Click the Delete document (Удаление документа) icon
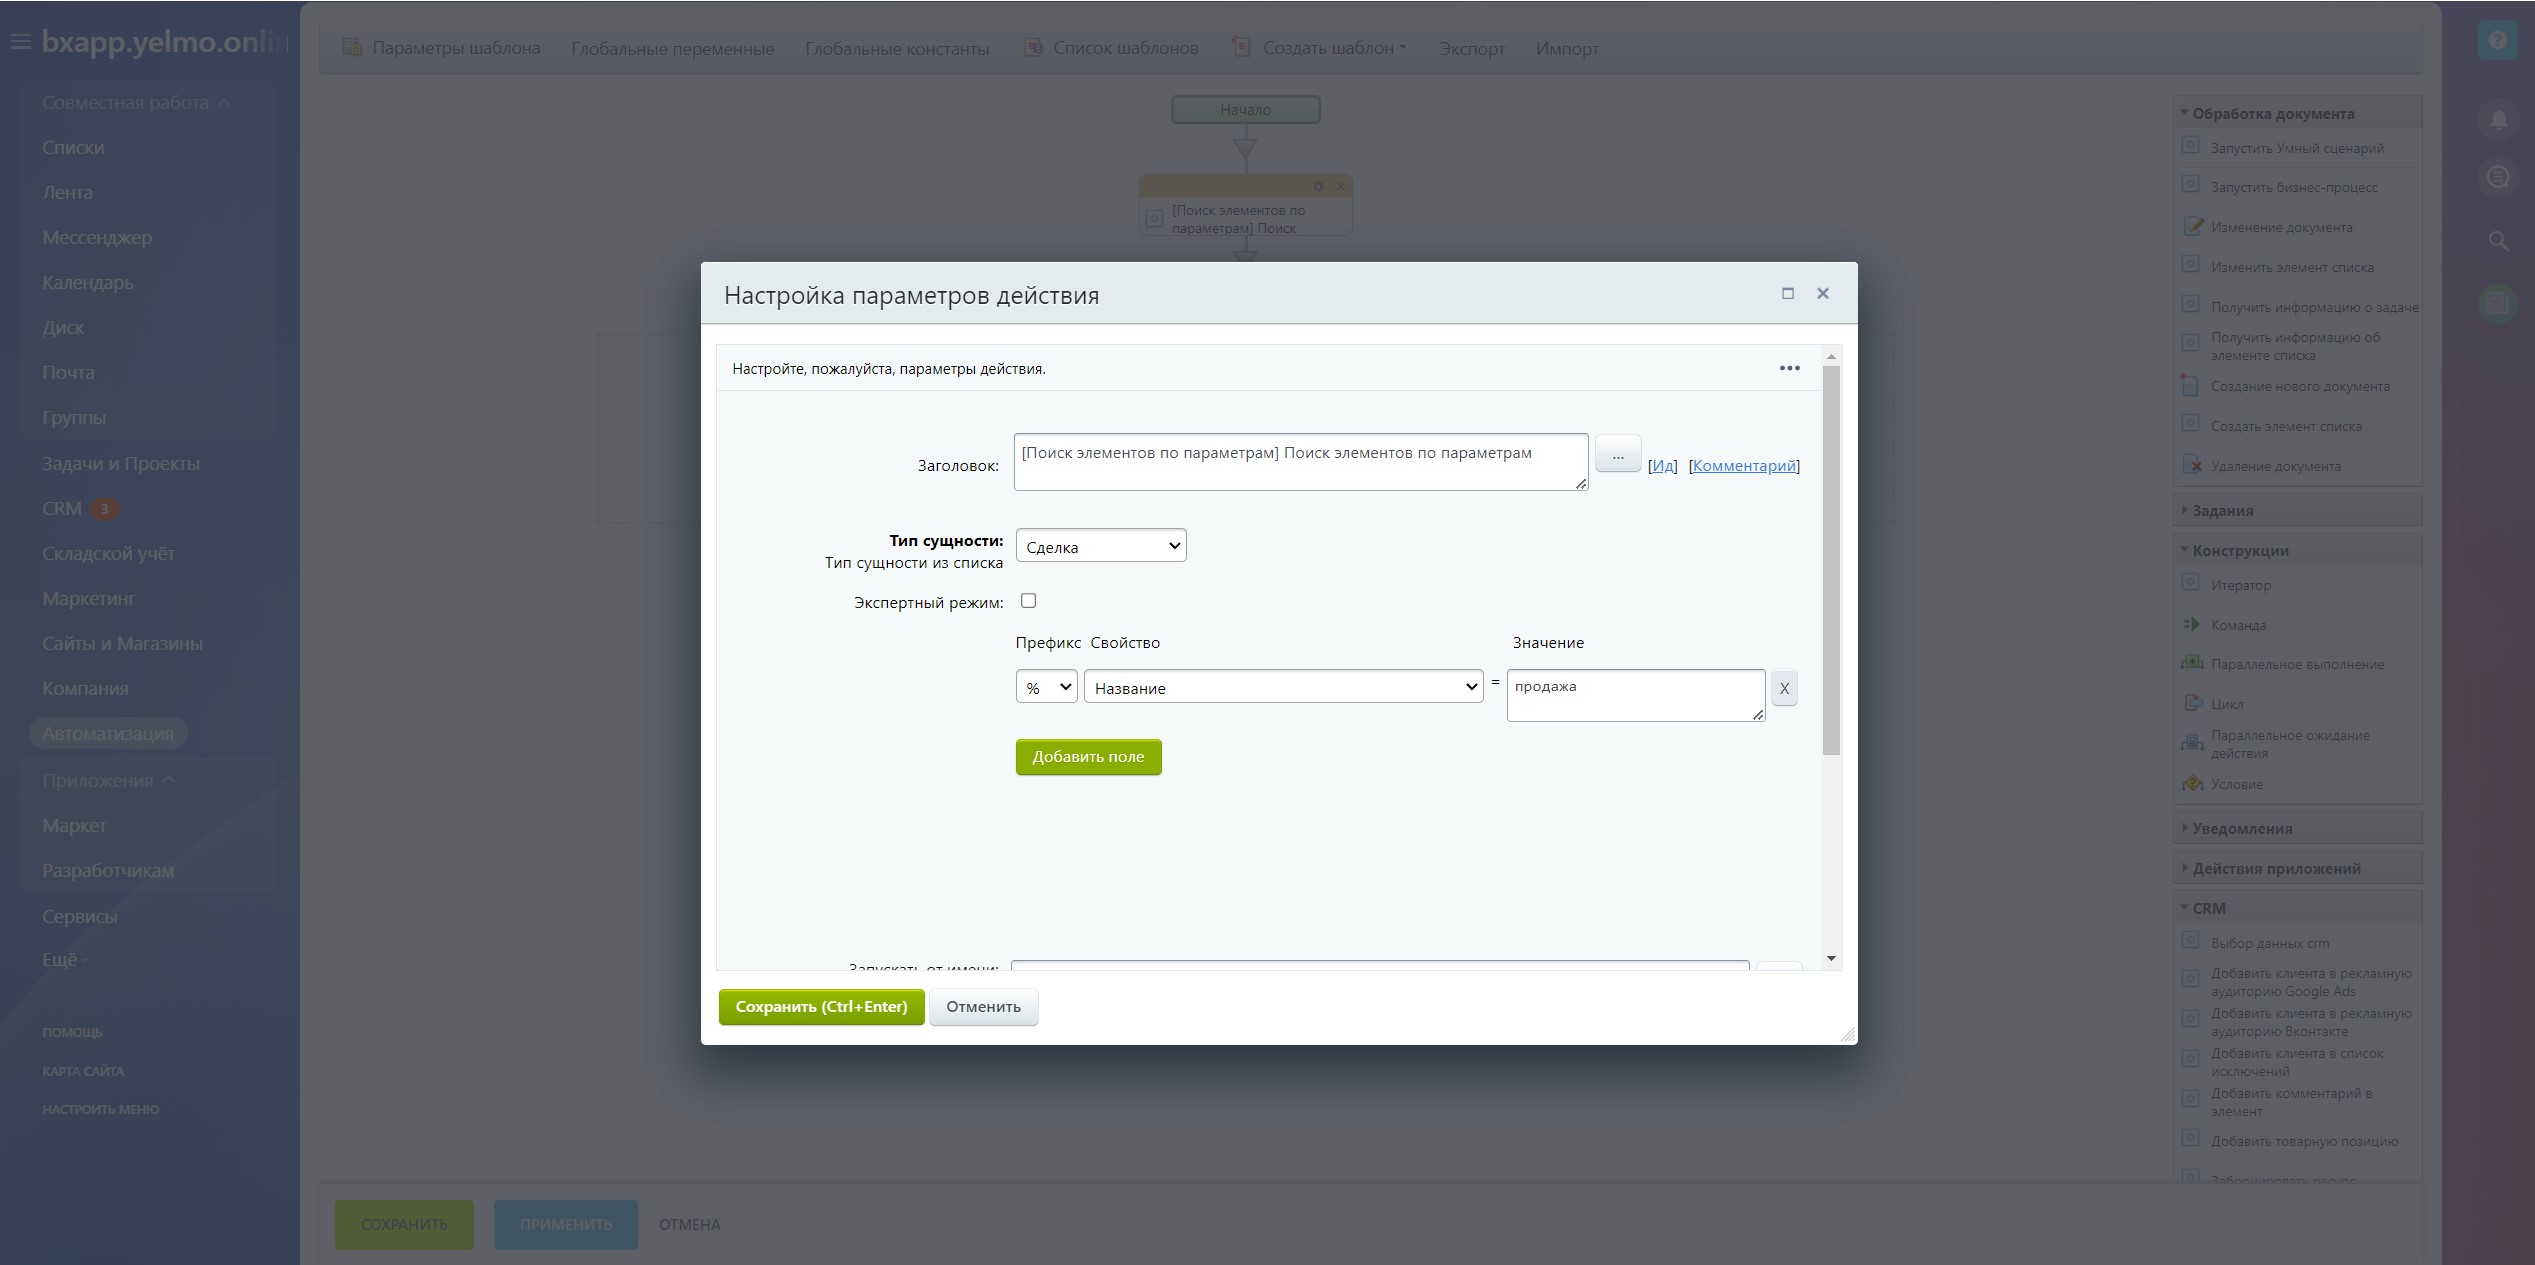This screenshot has width=2535, height=1265. click(x=2191, y=465)
